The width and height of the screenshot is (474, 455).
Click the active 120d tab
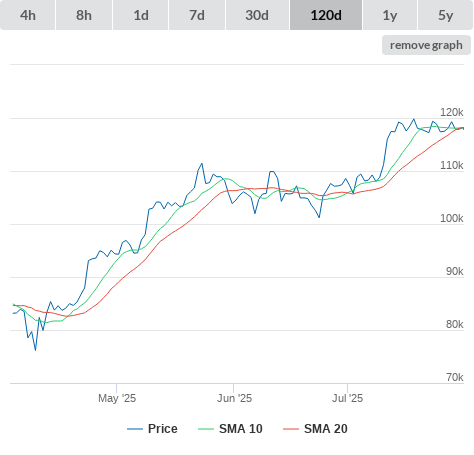(326, 15)
